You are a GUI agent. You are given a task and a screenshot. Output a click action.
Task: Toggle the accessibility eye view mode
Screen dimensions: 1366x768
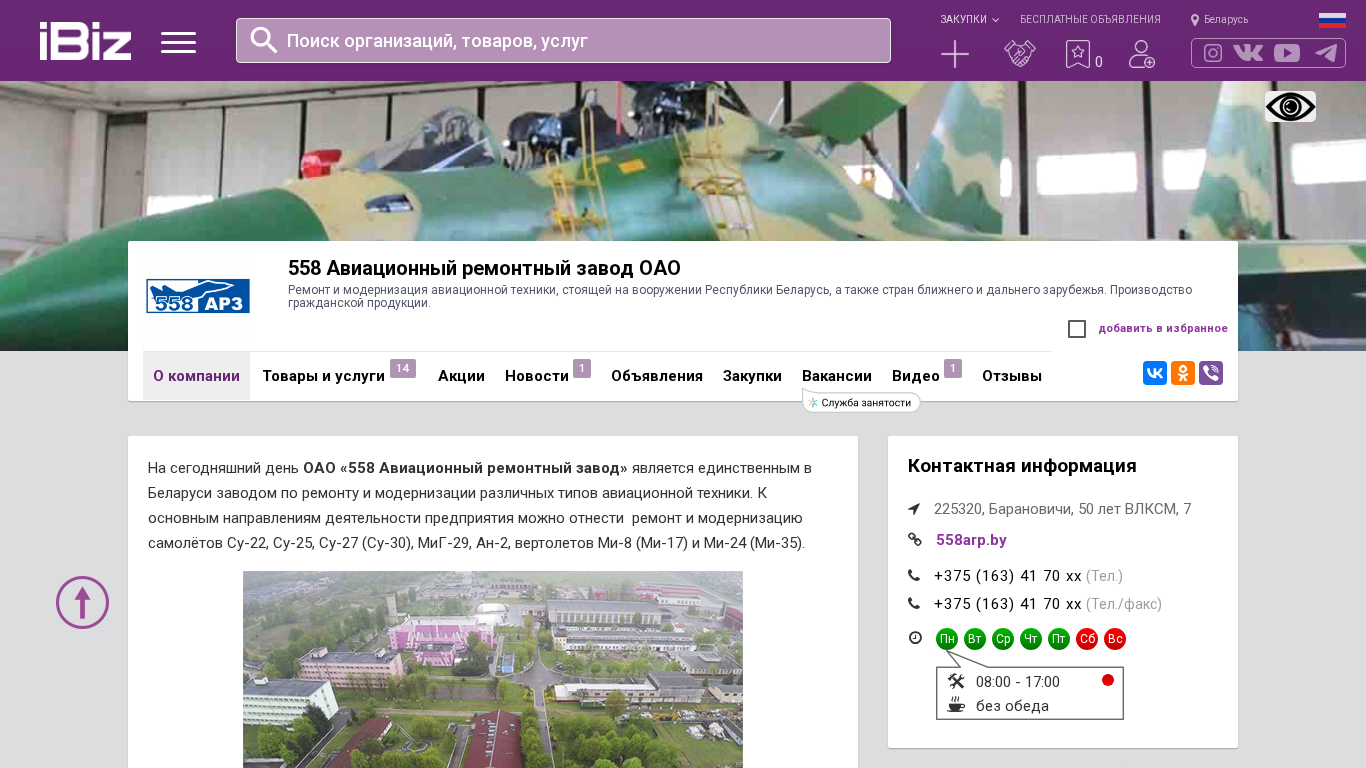[x=1290, y=107]
